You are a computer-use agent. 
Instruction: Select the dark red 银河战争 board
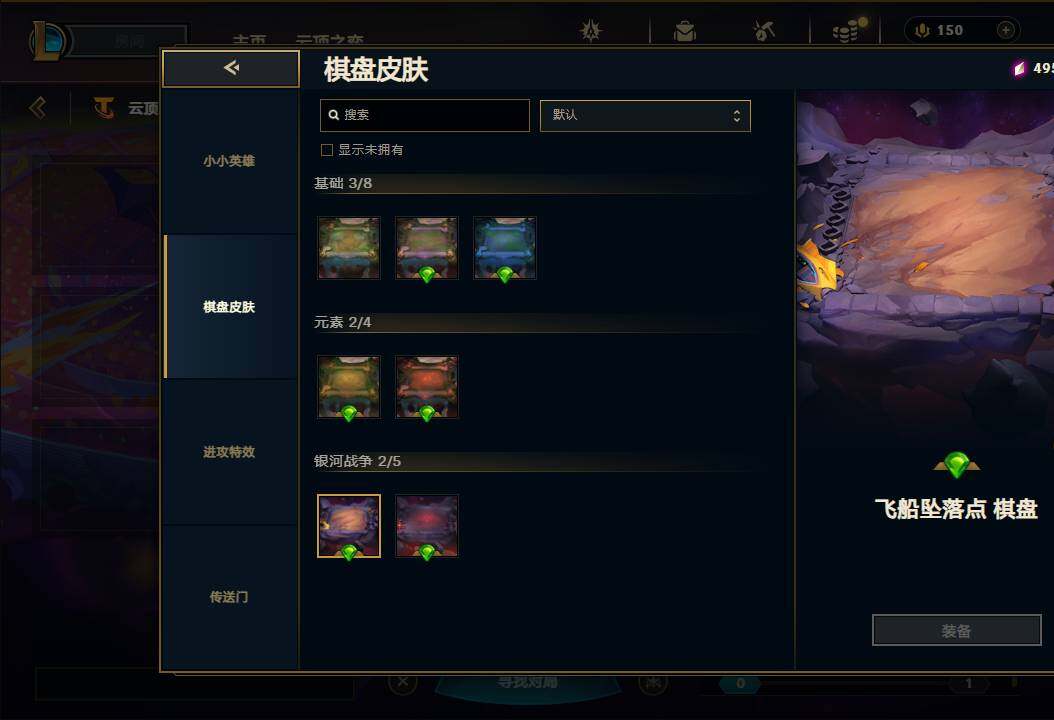click(427, 526)
